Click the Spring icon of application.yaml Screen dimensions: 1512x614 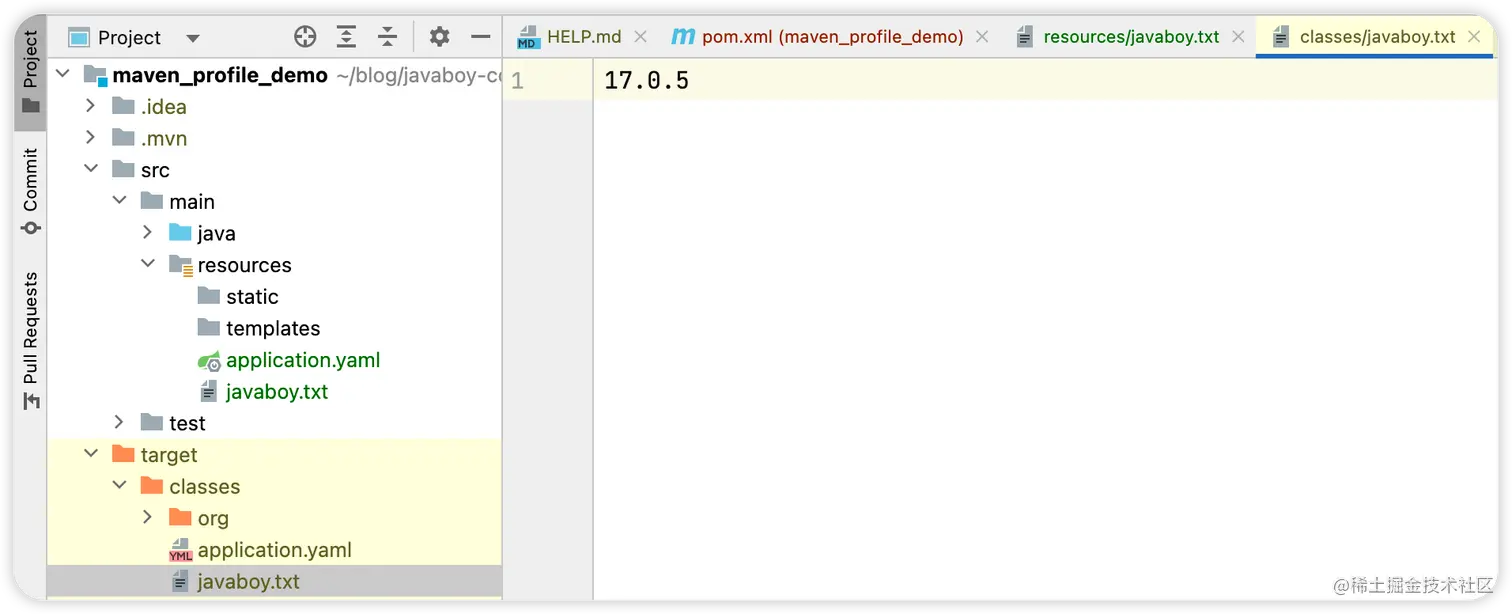pos(209,361)
